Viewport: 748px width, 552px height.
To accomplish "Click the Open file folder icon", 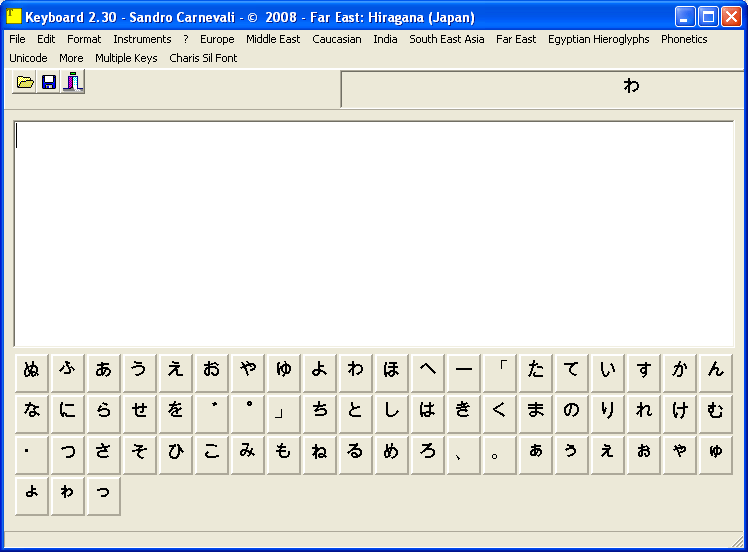I will click(x=24, y=82).
